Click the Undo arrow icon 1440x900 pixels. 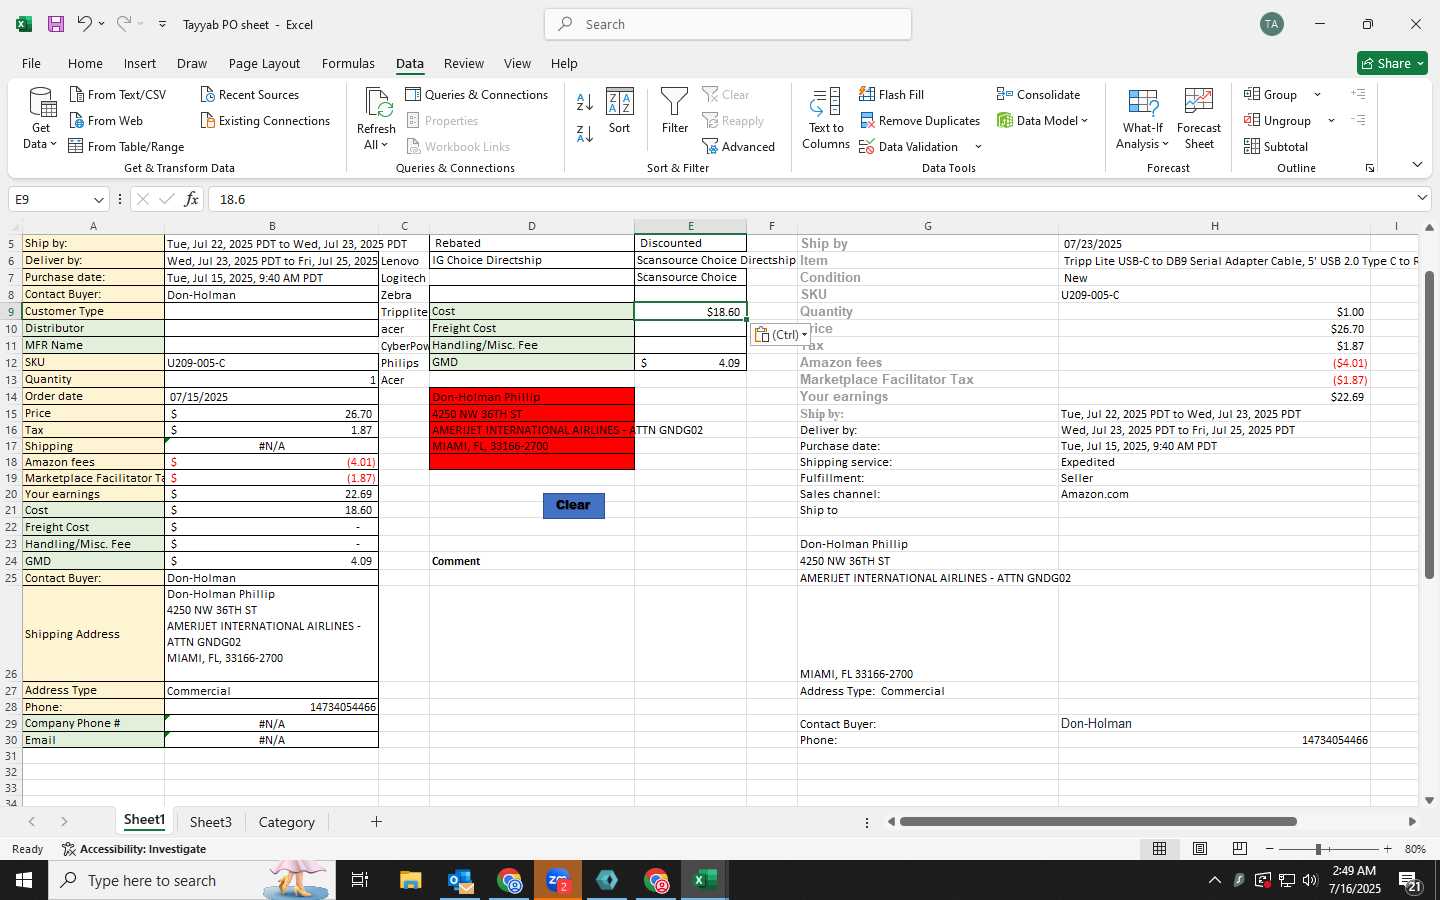85,24
